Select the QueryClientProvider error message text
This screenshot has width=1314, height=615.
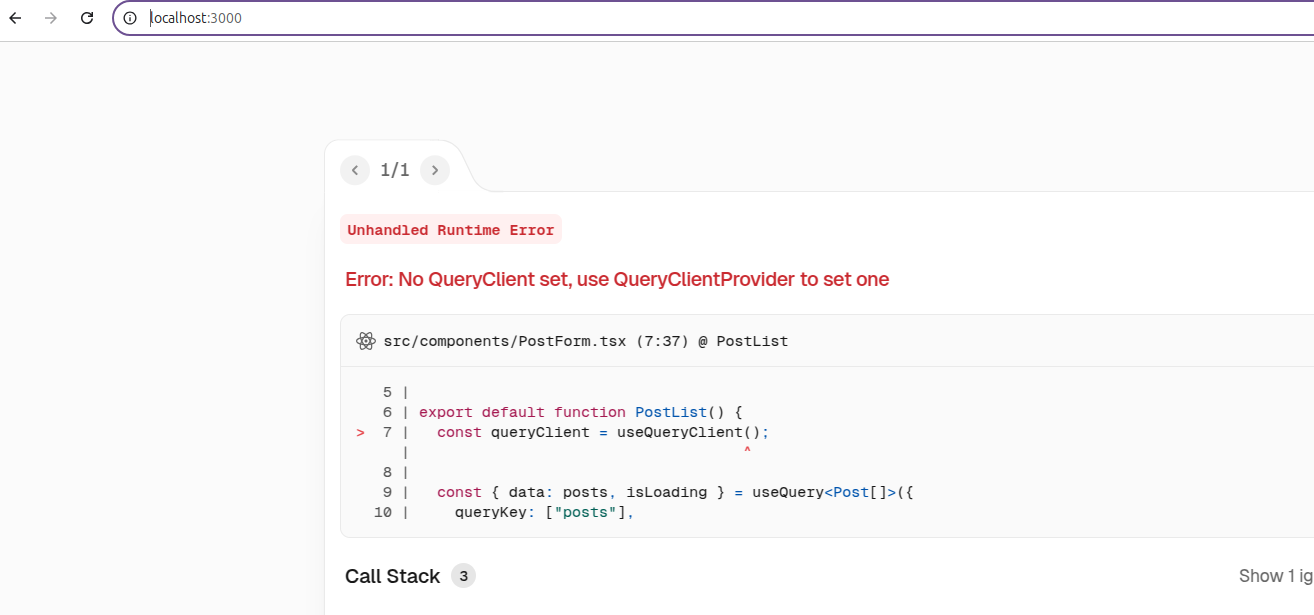click(616, 279)
